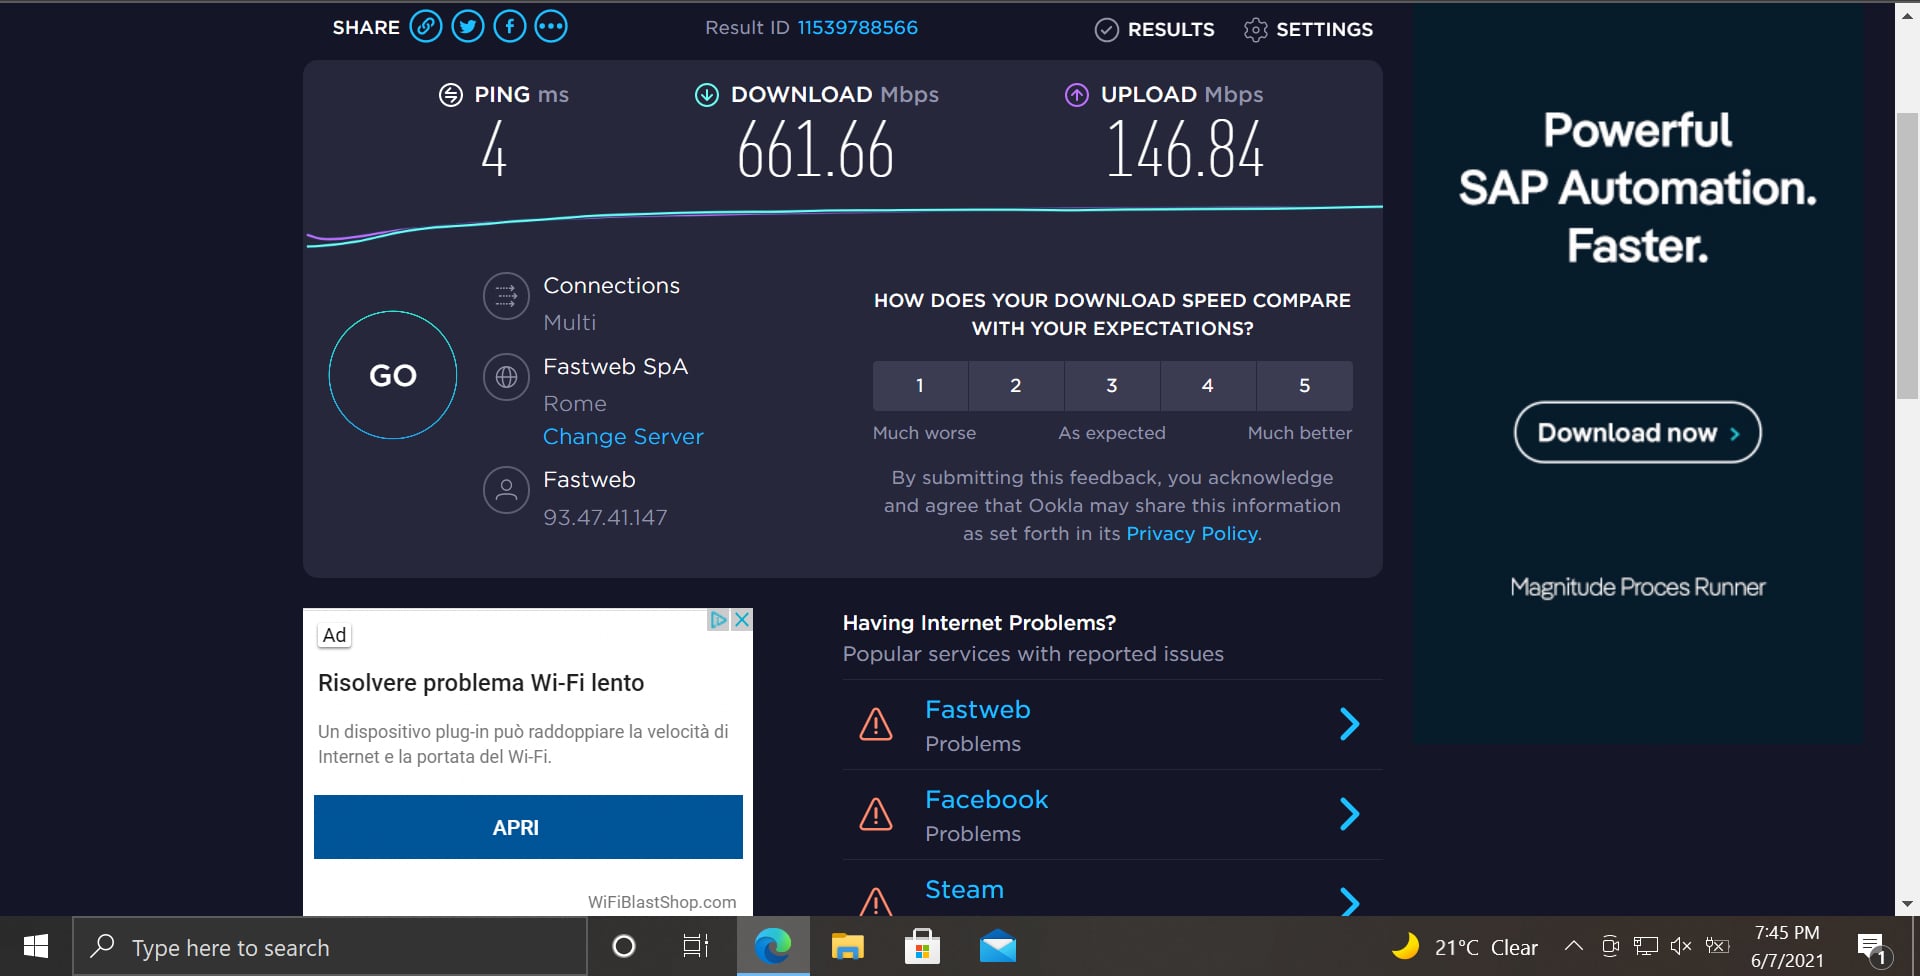Open Steam problems report
Screen dimensions: 1920x976
[965, 890]
